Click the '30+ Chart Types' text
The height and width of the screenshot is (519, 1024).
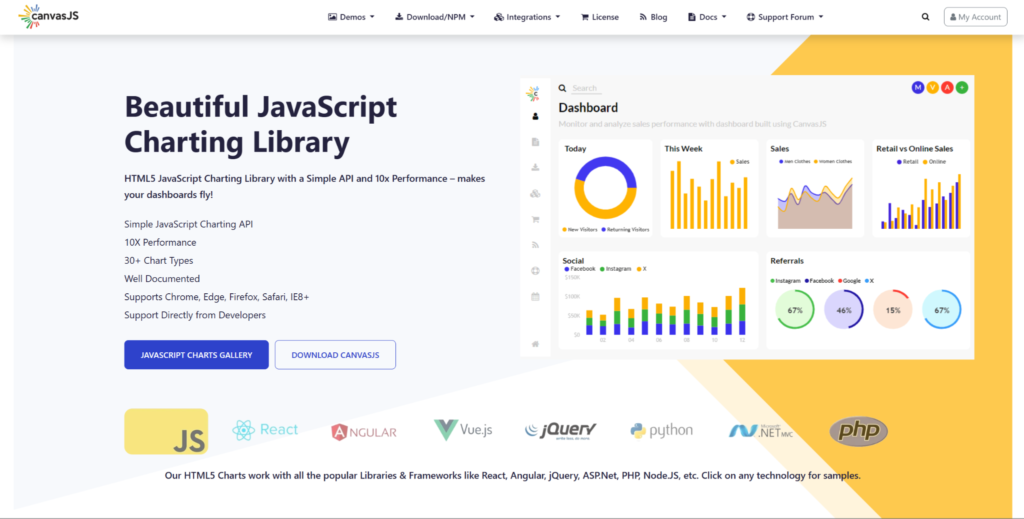pyautogui.click(x=159, y=260)
